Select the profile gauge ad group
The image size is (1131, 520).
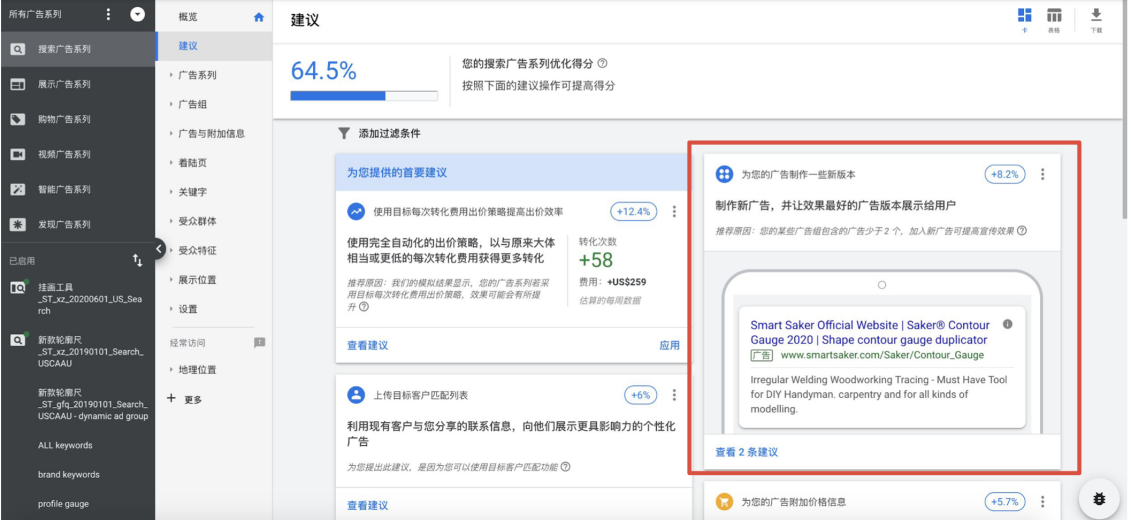tap(63, 504)
